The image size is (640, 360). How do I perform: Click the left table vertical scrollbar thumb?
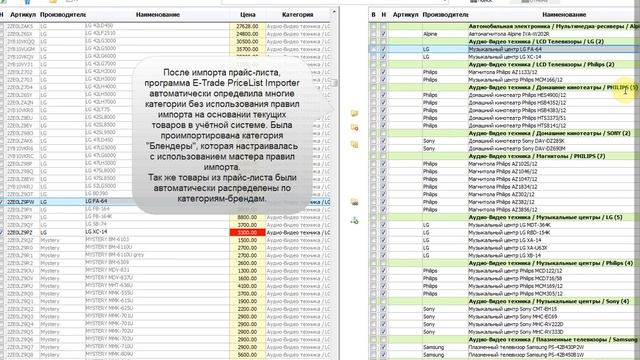point(334,82)
